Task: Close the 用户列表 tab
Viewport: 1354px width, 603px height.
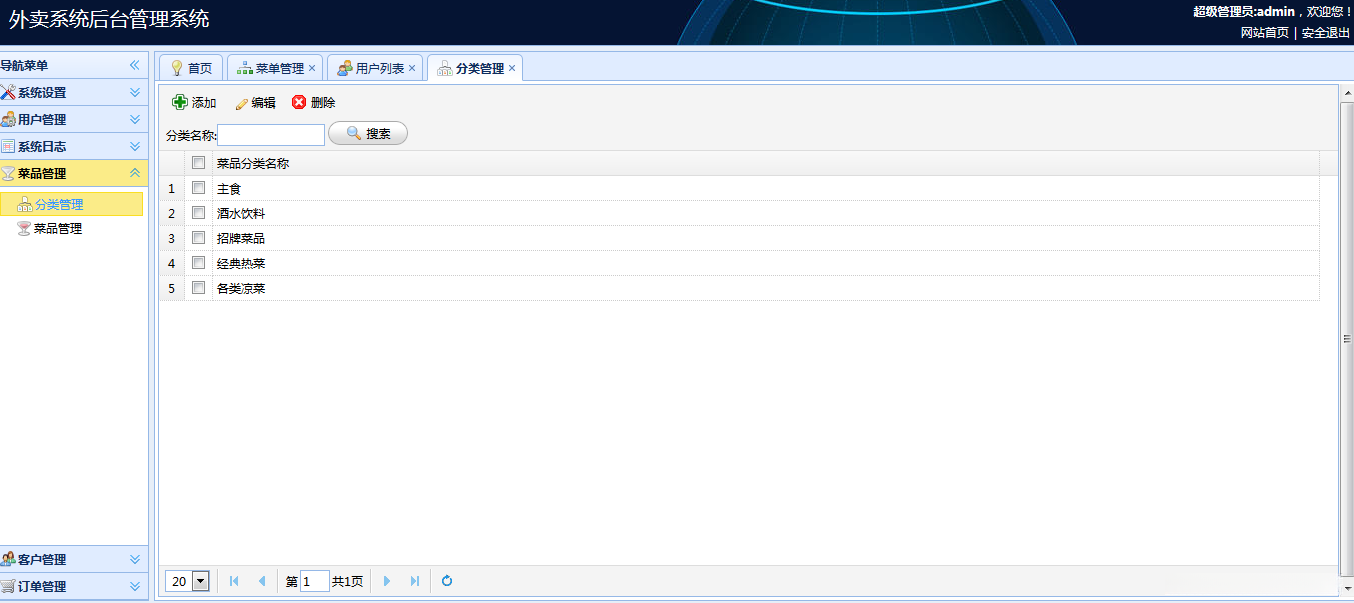Action: pos(412,68)
